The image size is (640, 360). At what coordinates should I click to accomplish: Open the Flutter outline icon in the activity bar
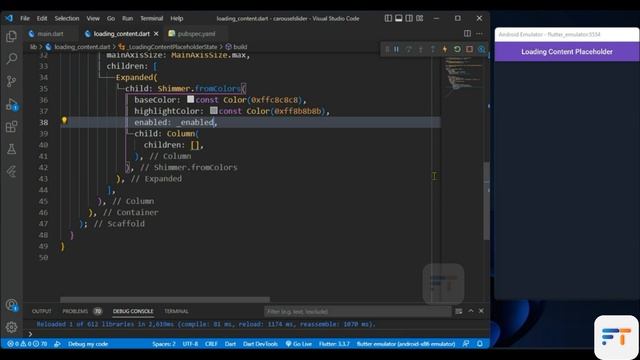[x=11, y=171]
